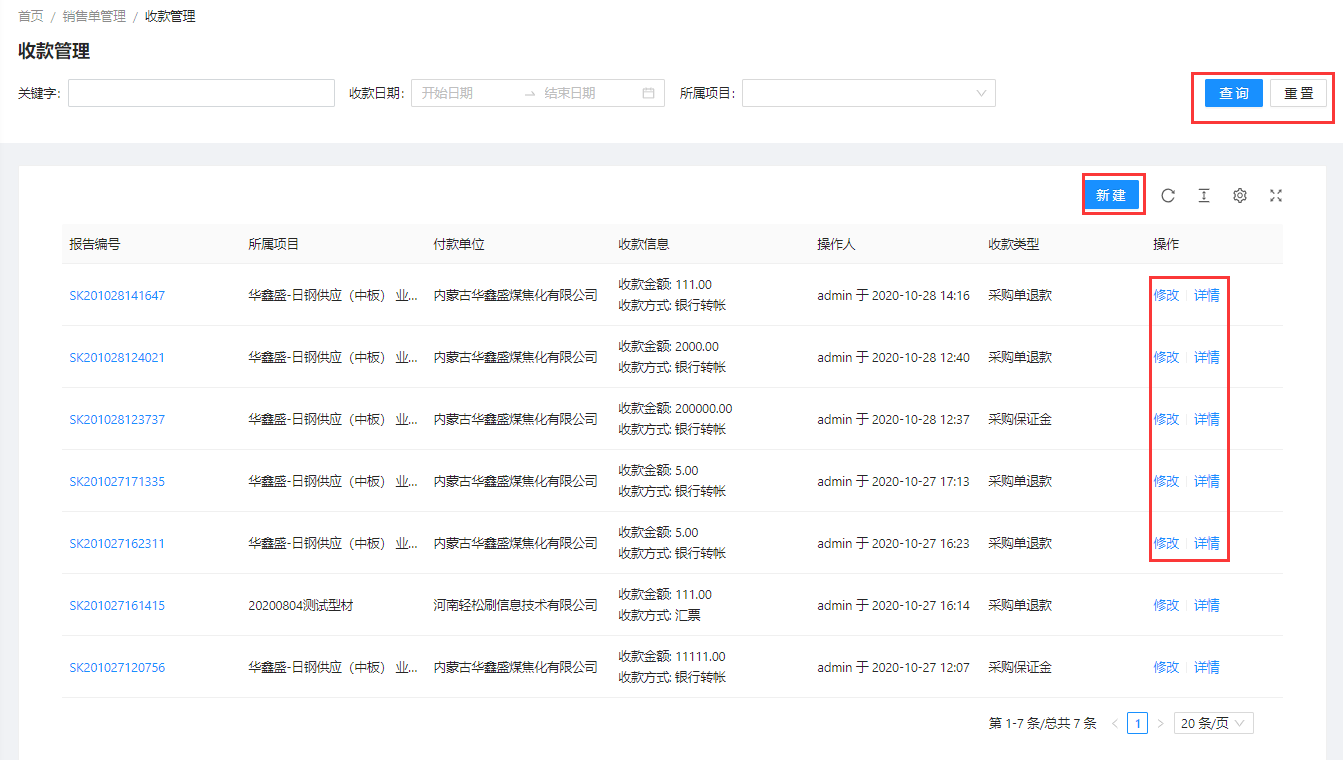Viewport: 1343px width, 760px height.
Task: Open 销售单管理 breadcrumb
Action: point(94,17)
